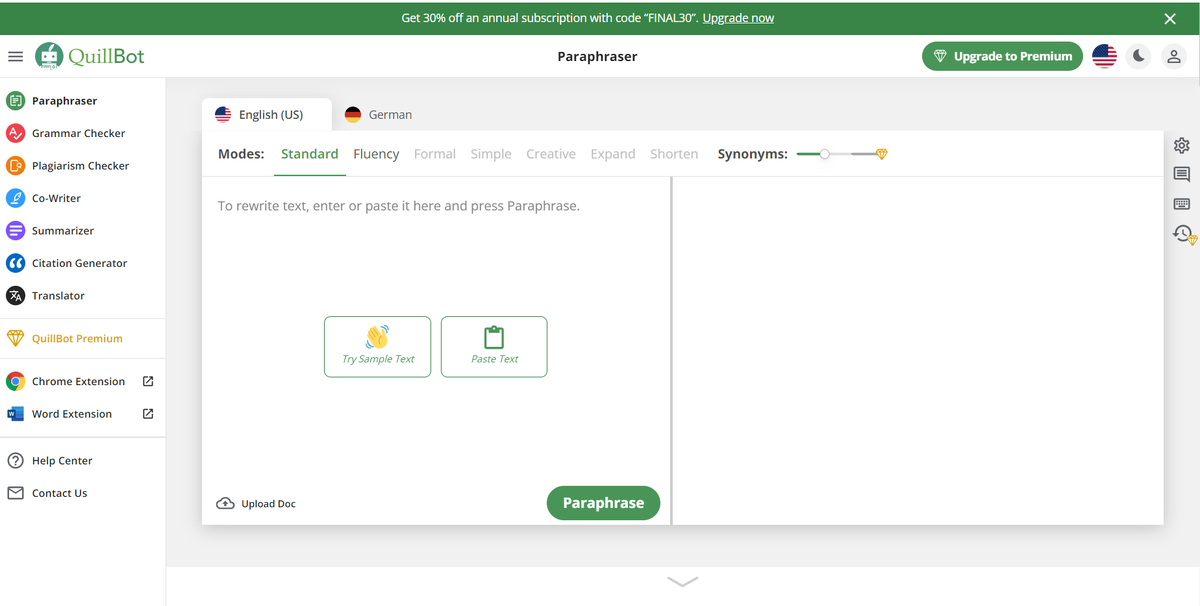Open the Co-Writer tool
Viewport: 1200px width, 606px height.
44,198
